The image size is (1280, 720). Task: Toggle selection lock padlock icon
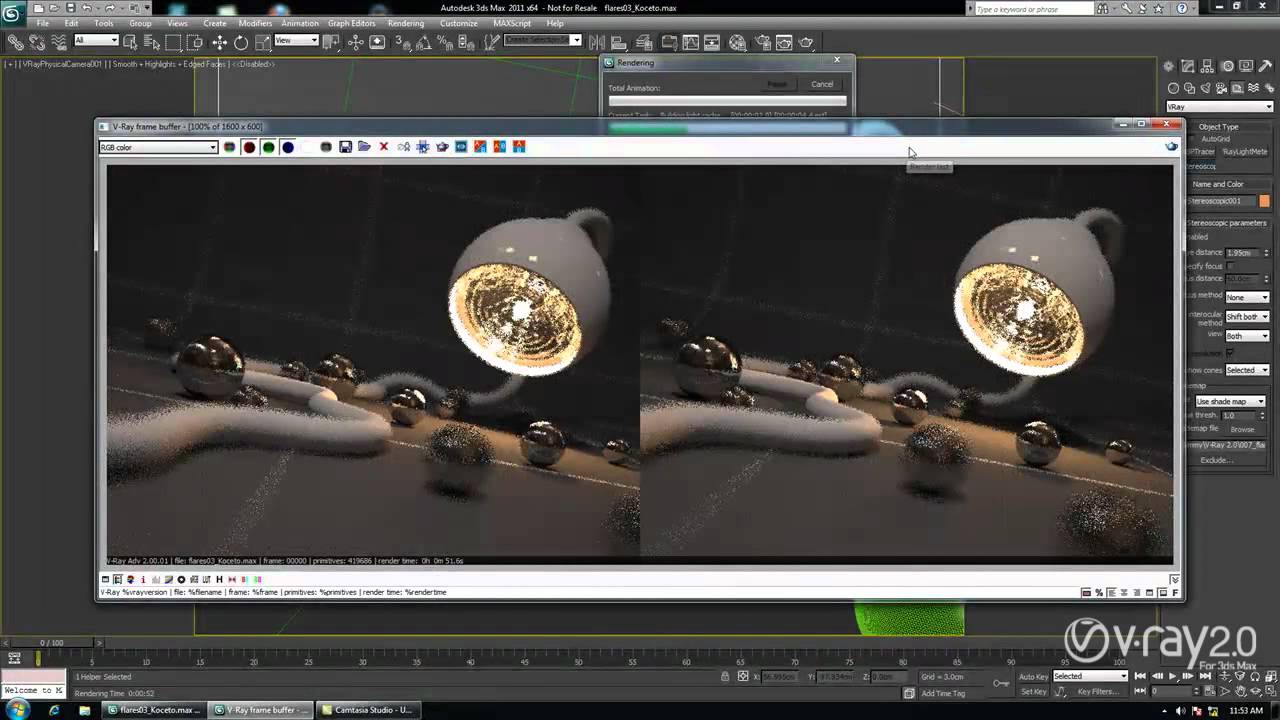725,676
